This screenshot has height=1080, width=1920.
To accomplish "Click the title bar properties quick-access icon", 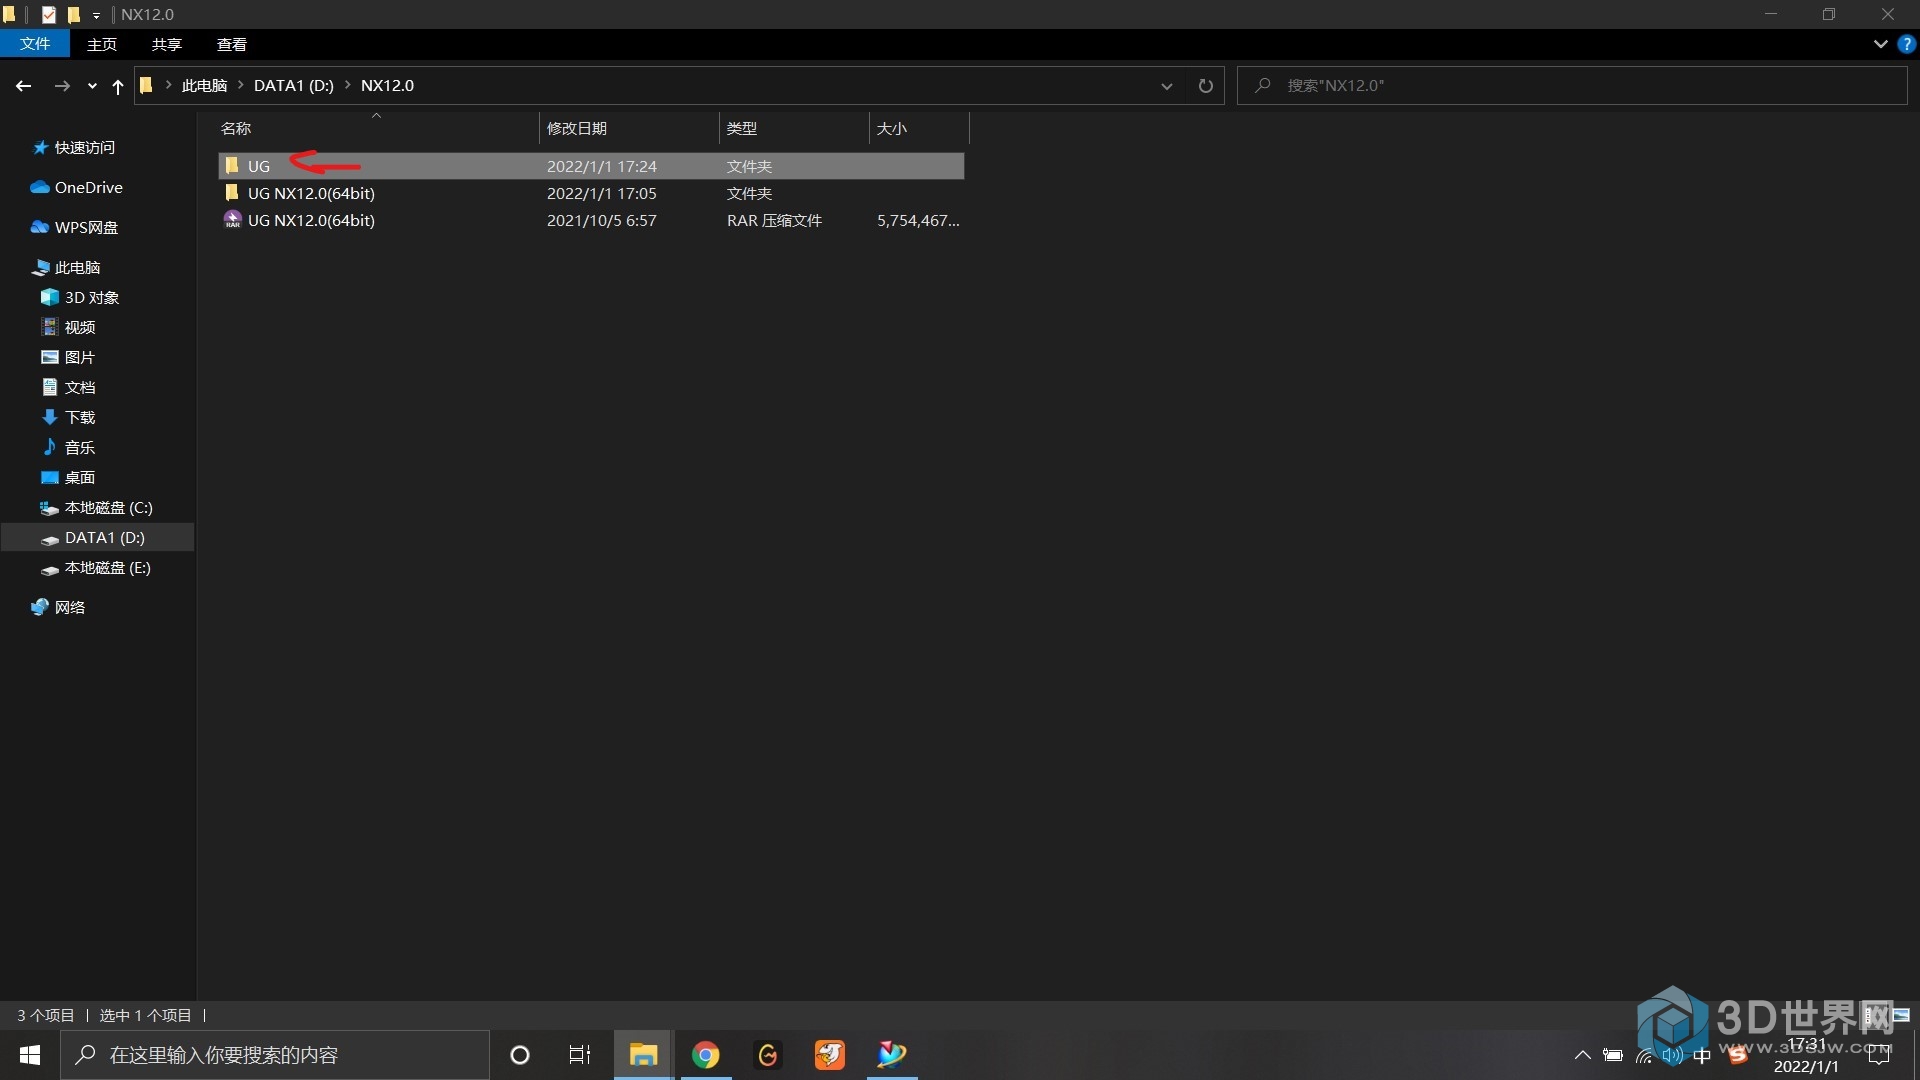I will (x=48, y=14).
